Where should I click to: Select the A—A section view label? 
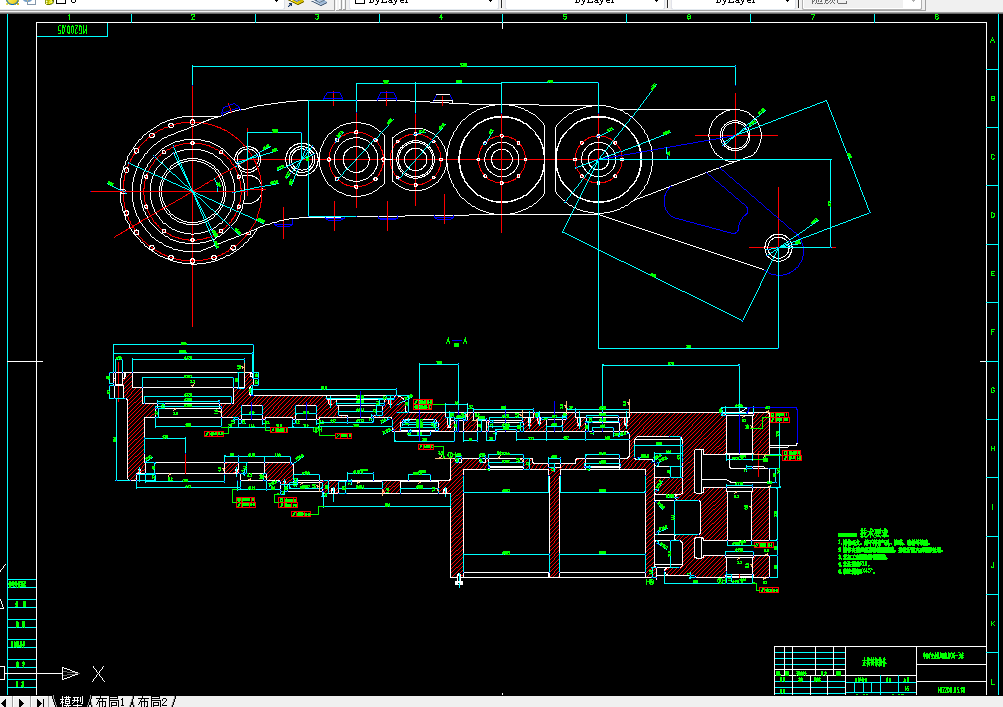click(x=456, y=342)
